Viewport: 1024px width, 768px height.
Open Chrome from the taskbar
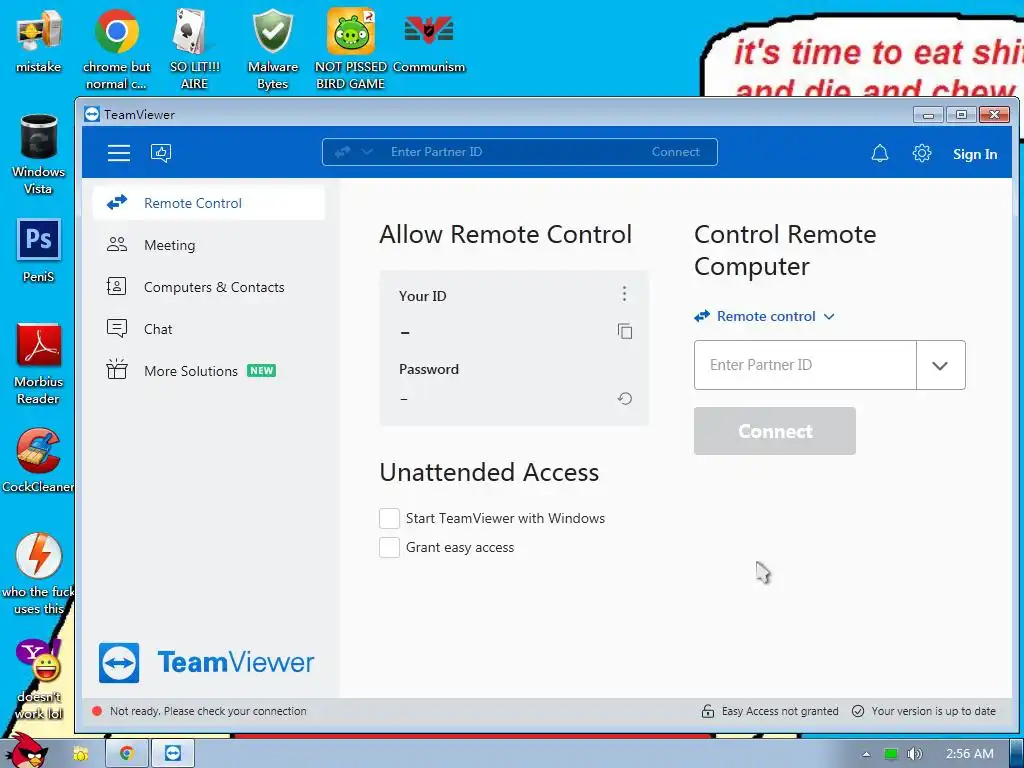coord(127,753)
